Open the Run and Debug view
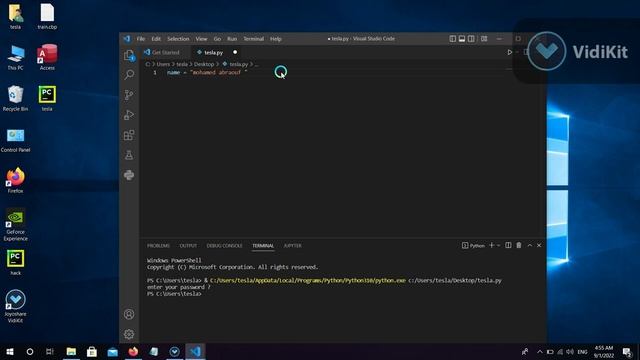Screen dimensions: 640x360 (129, 115)
